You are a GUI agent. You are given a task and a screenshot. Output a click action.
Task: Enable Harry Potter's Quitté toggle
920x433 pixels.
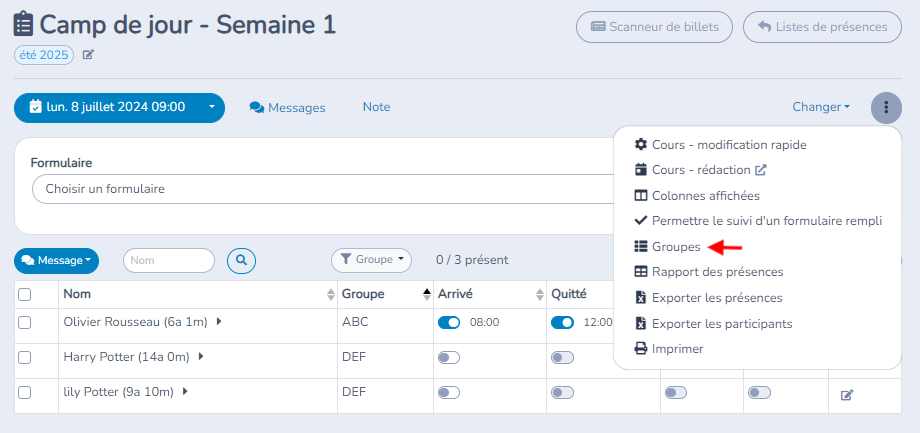[562, 358]
